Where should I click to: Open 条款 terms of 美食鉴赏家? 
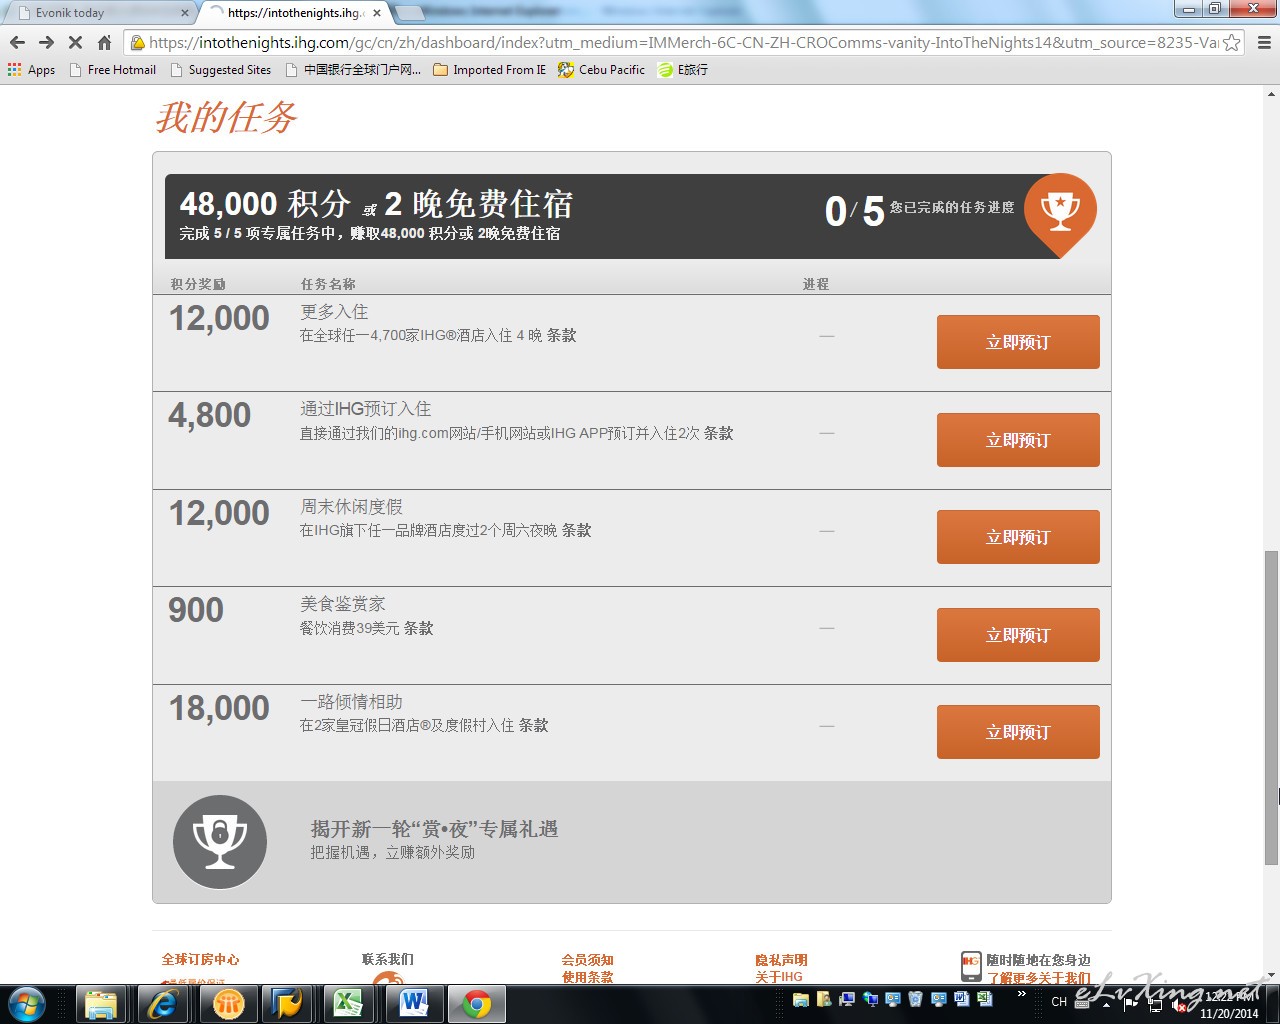[x=419, y=628]
